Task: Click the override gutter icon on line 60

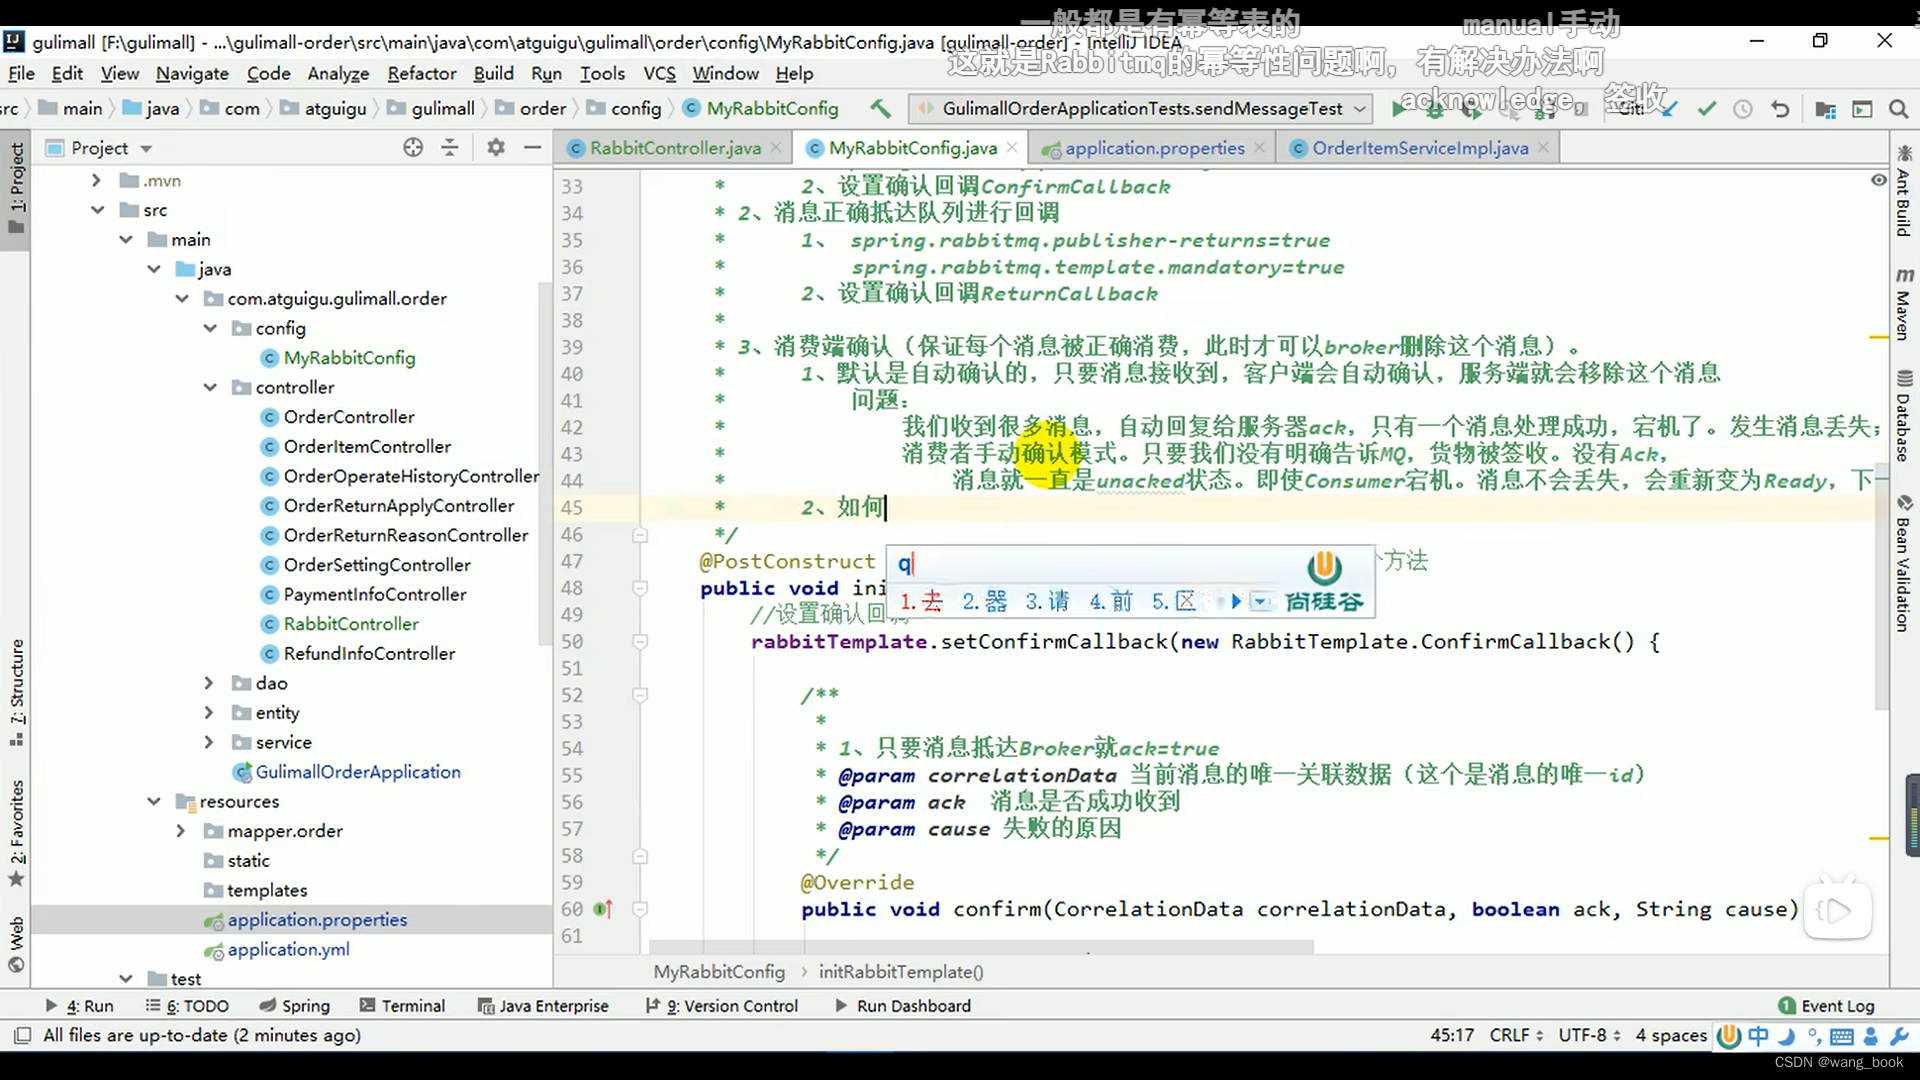Action: pos(602,909)
